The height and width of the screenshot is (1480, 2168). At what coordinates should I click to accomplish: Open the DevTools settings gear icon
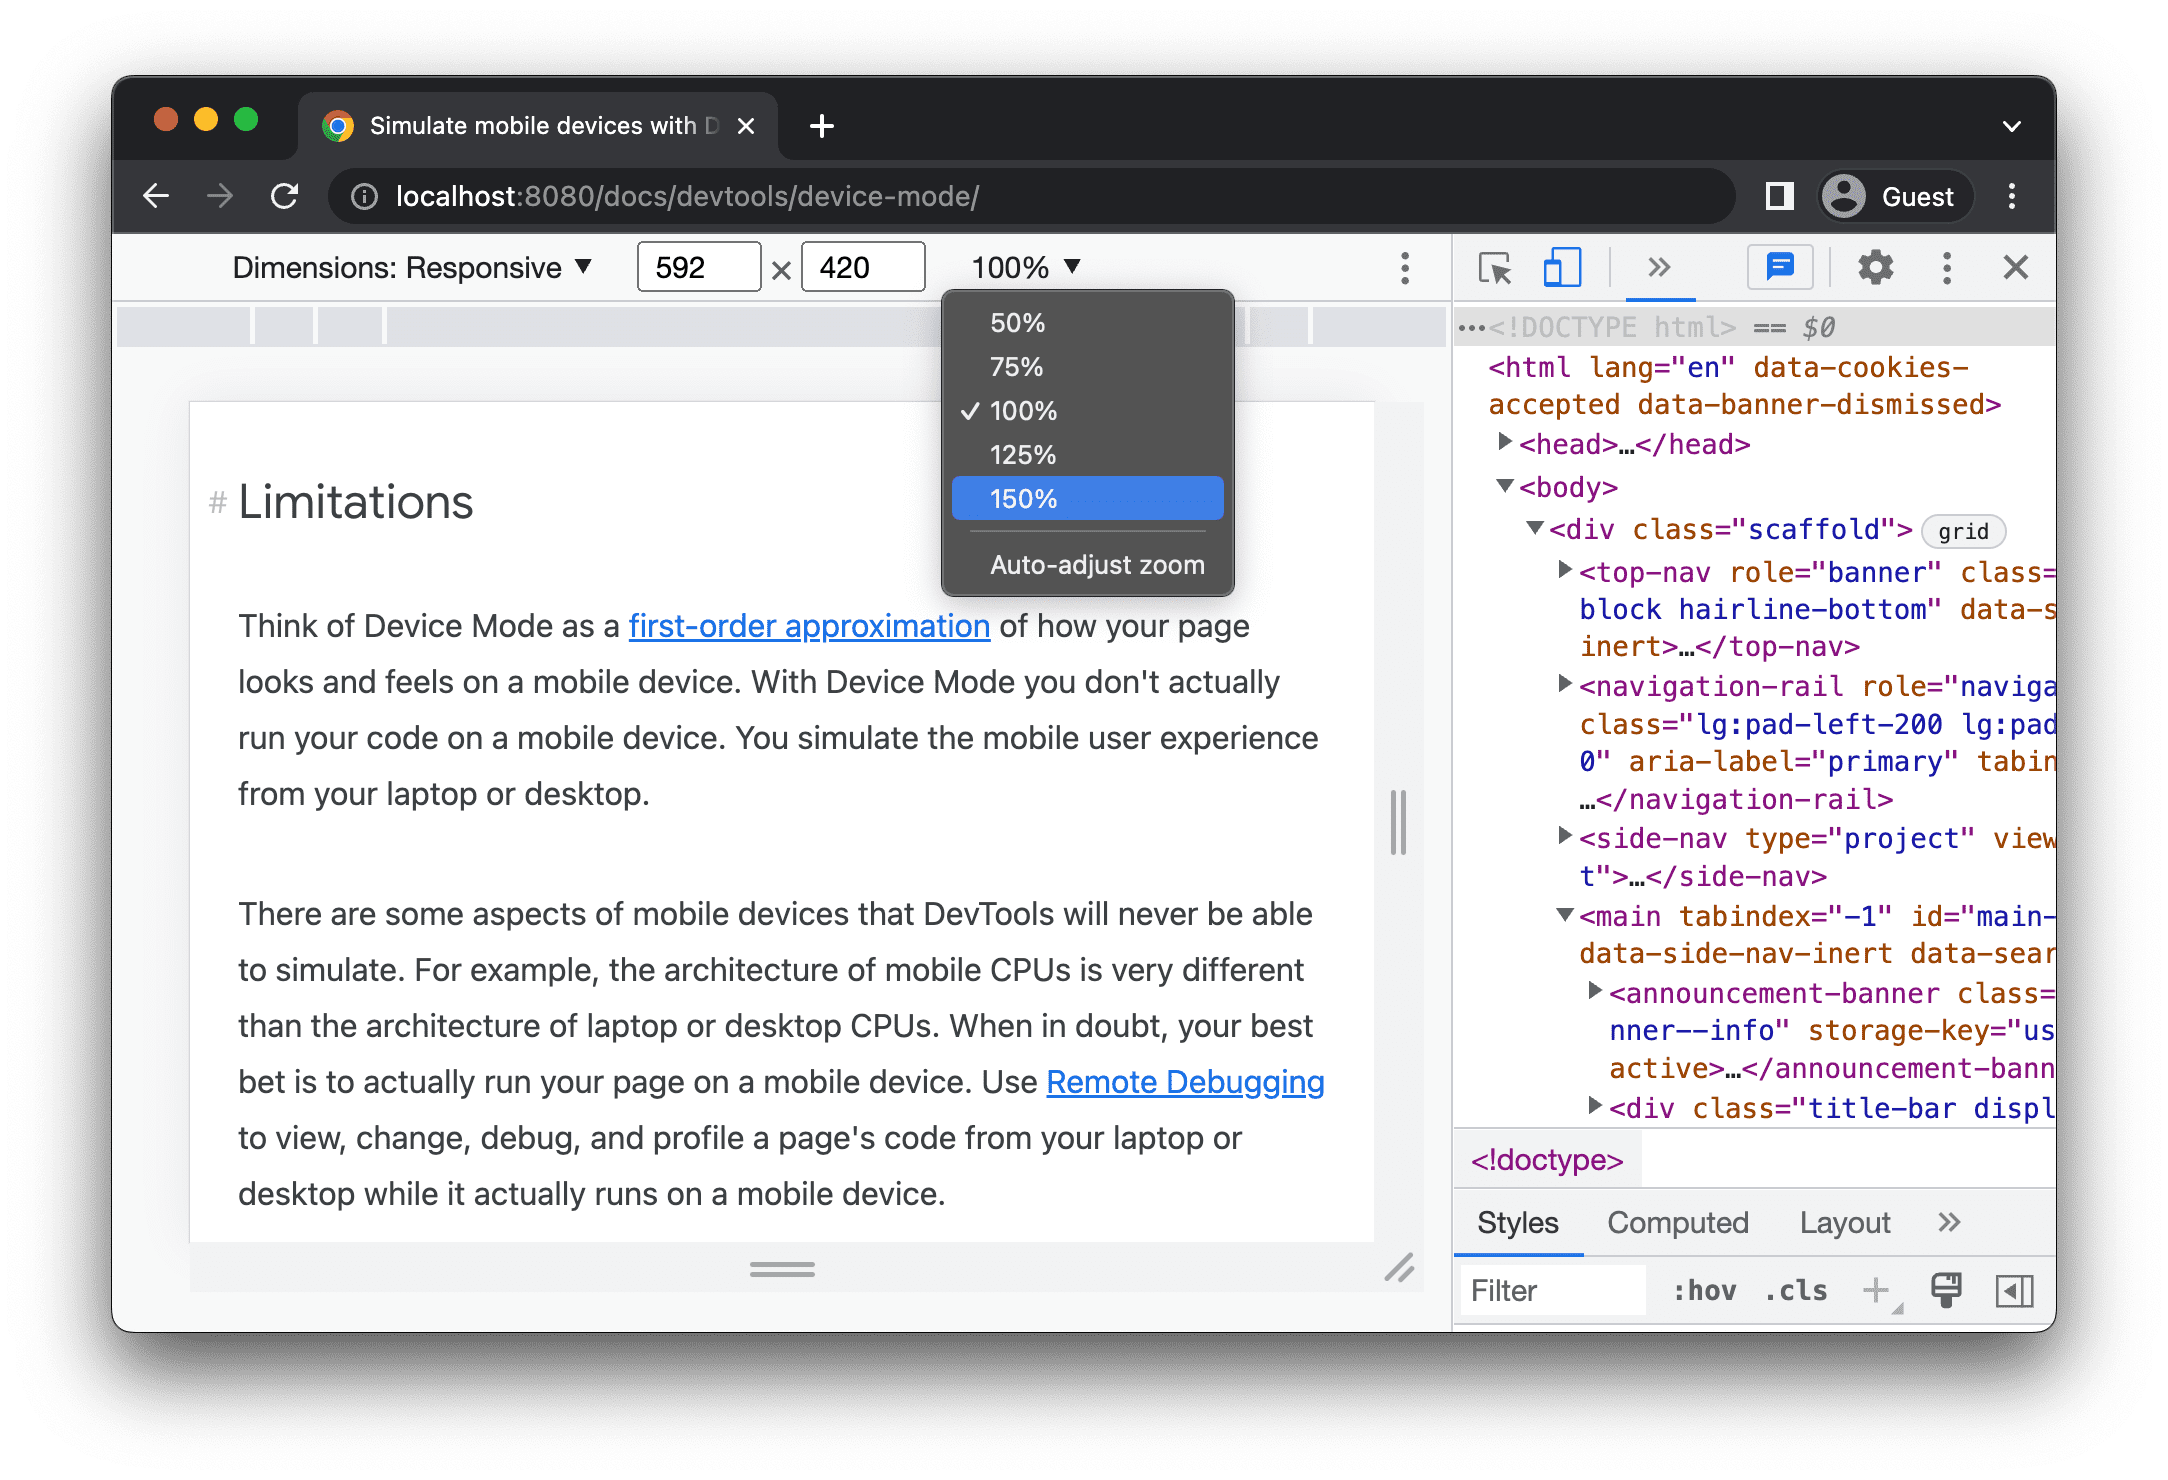[x=1878, y=269]
